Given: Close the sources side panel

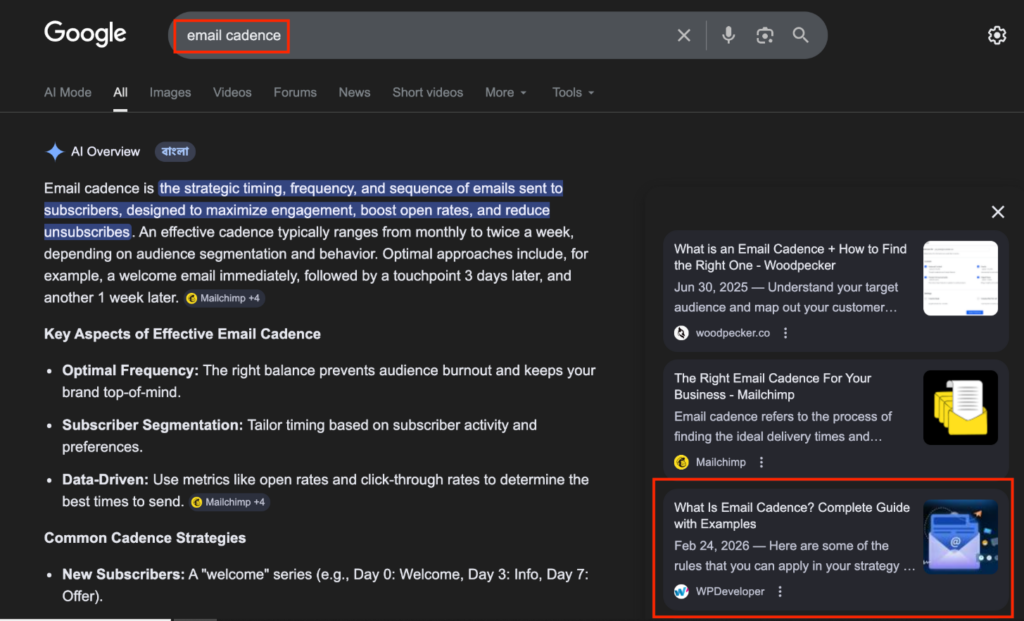Looking at the screenshot, I should [x=997, y=212].
